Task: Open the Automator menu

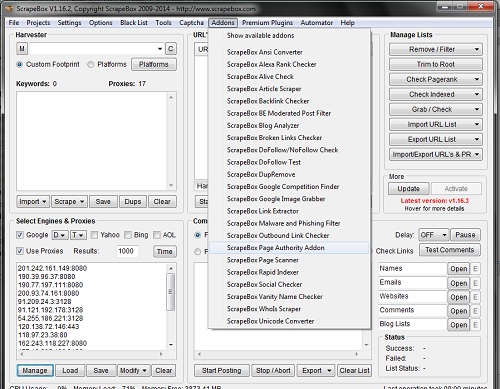Action: pyautogui.click(x=317, y=23)
